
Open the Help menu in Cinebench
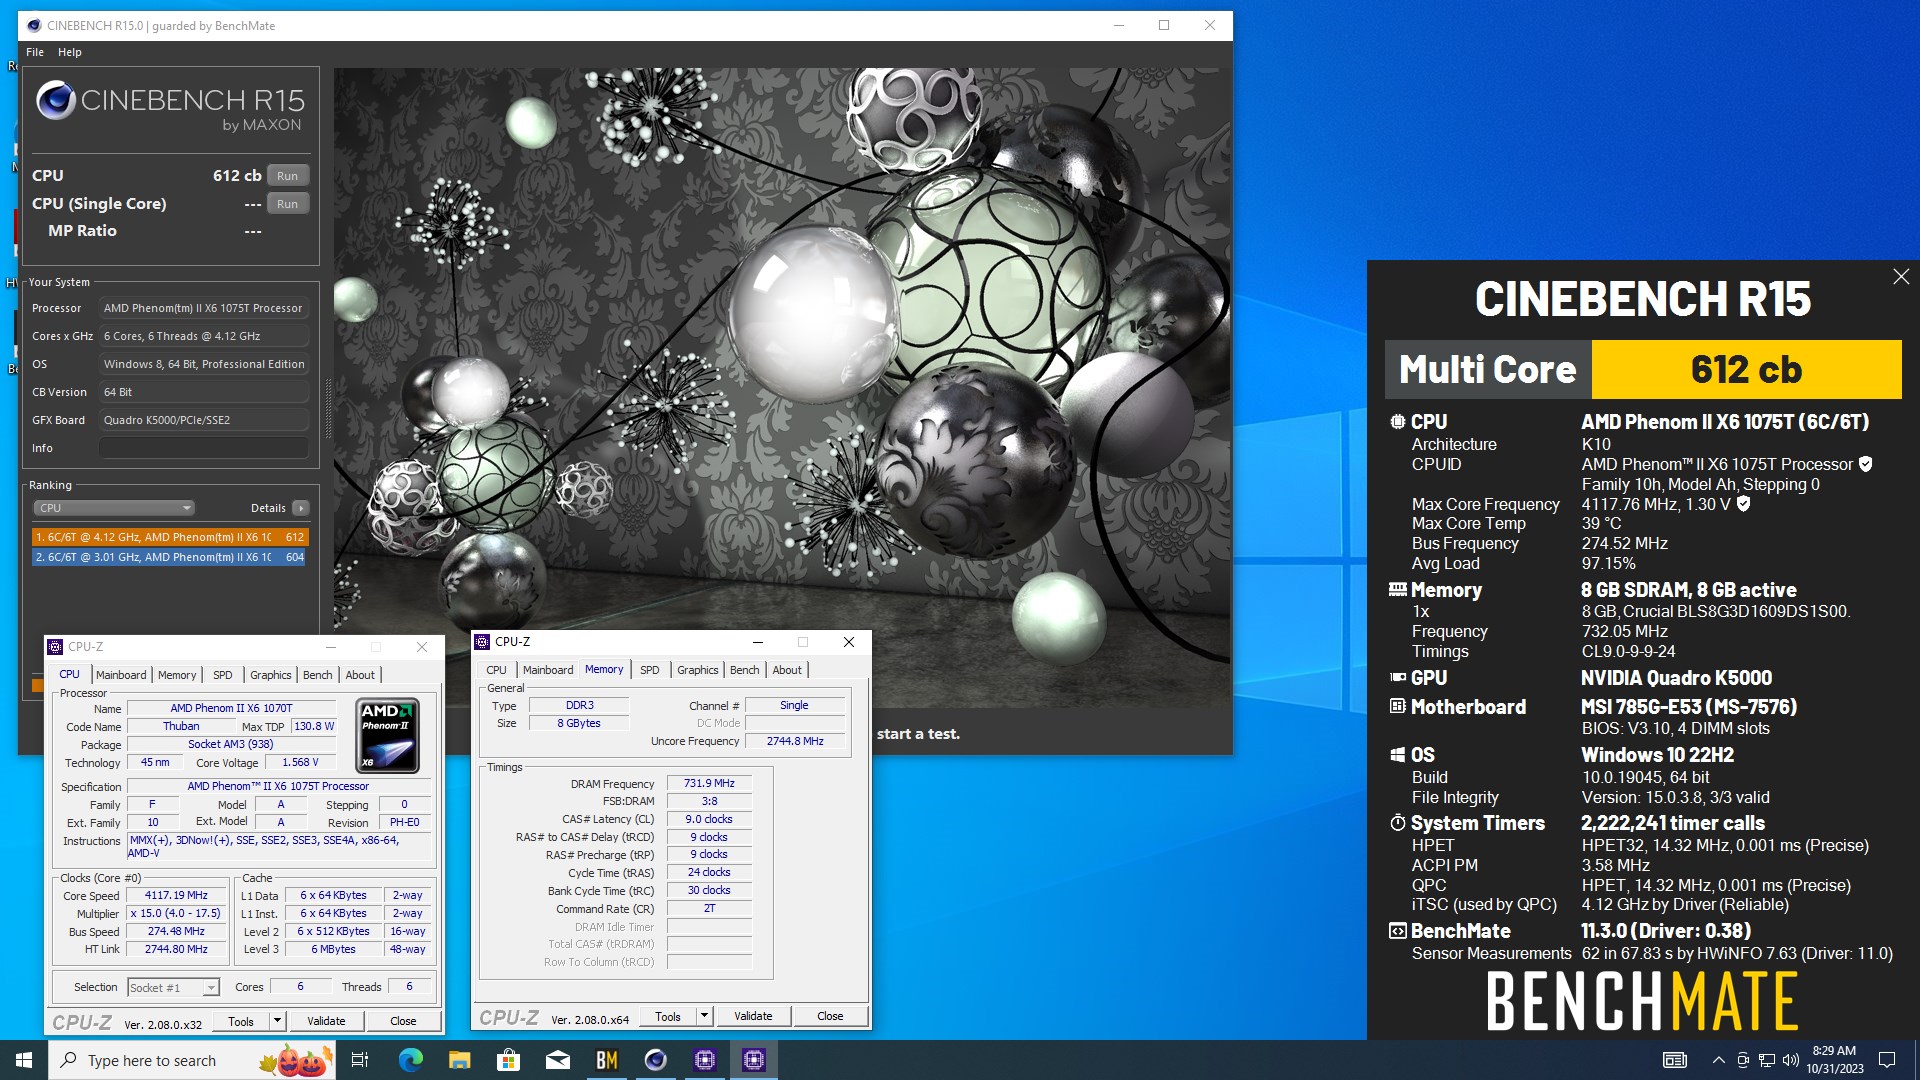coord(70,52)
